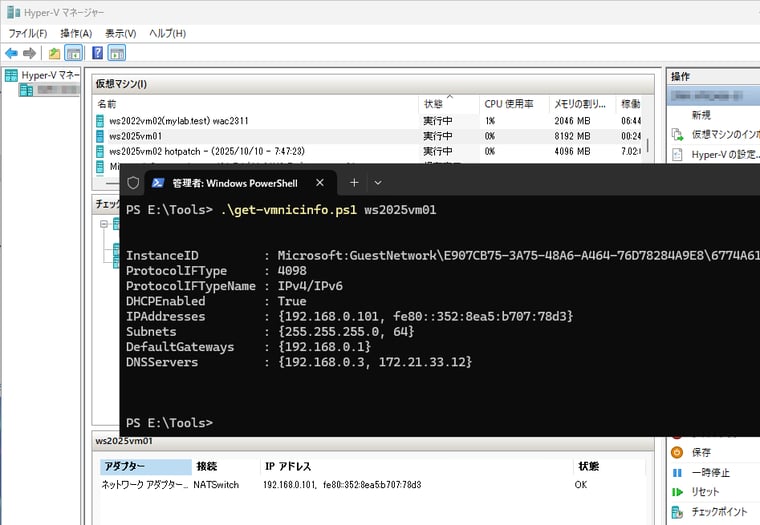
Task: Click the NATSwitch connection cell
Action: coord(216,485)
